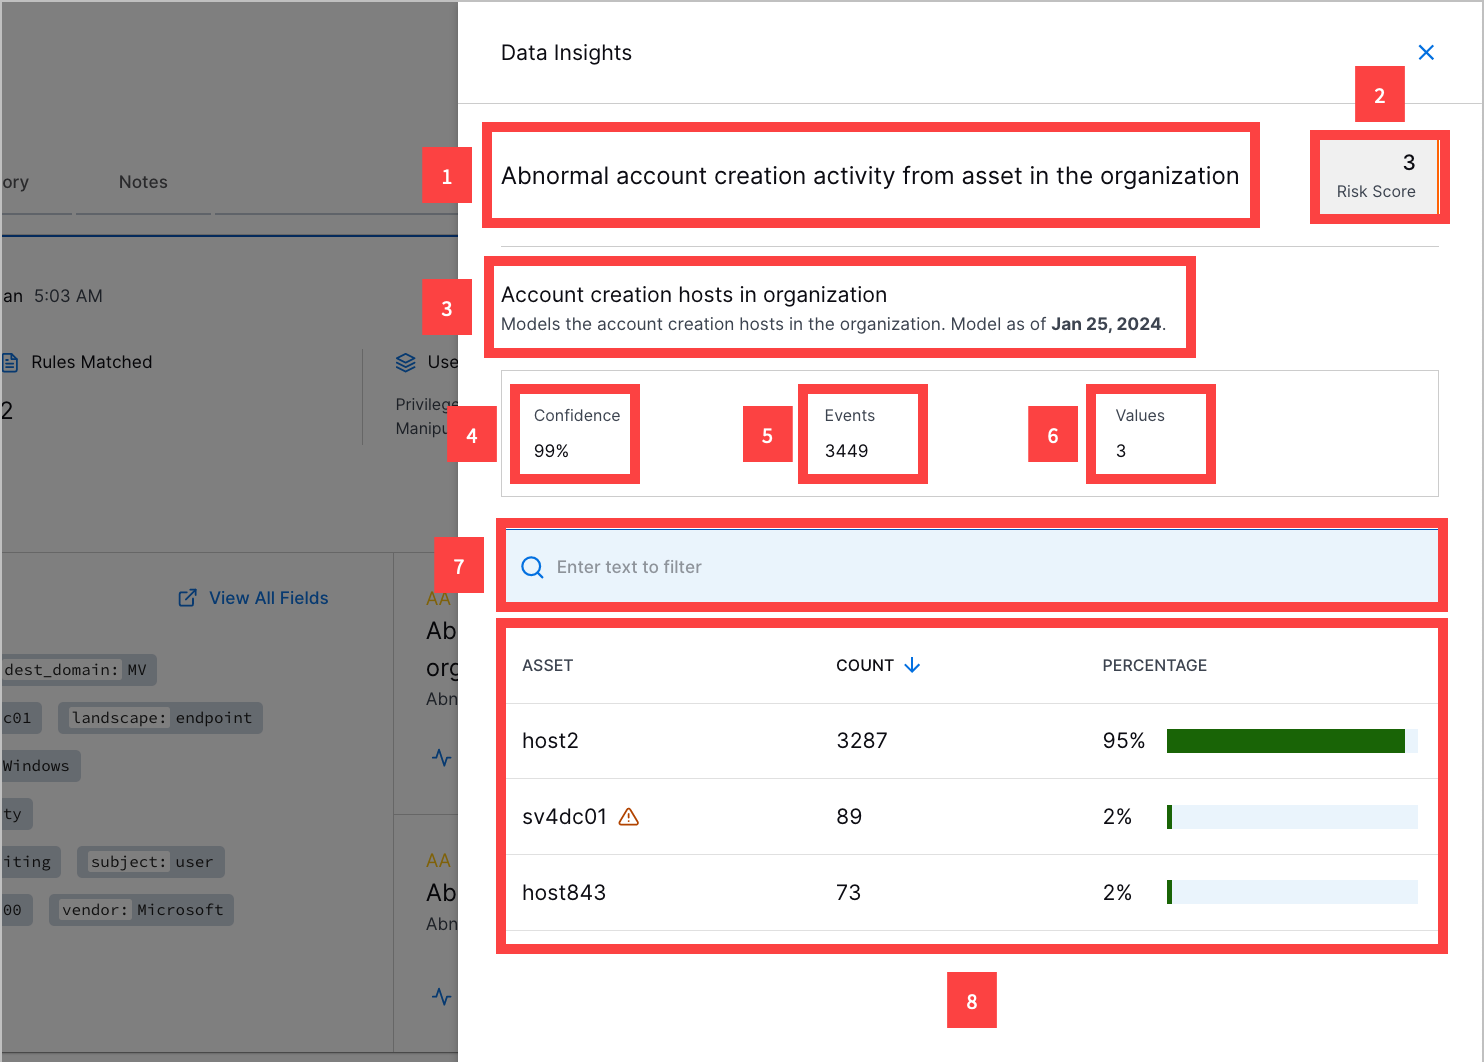1484x1062 pixels.
Task: Click the View All Fields external link icon
Action: [x=187, y=598]
